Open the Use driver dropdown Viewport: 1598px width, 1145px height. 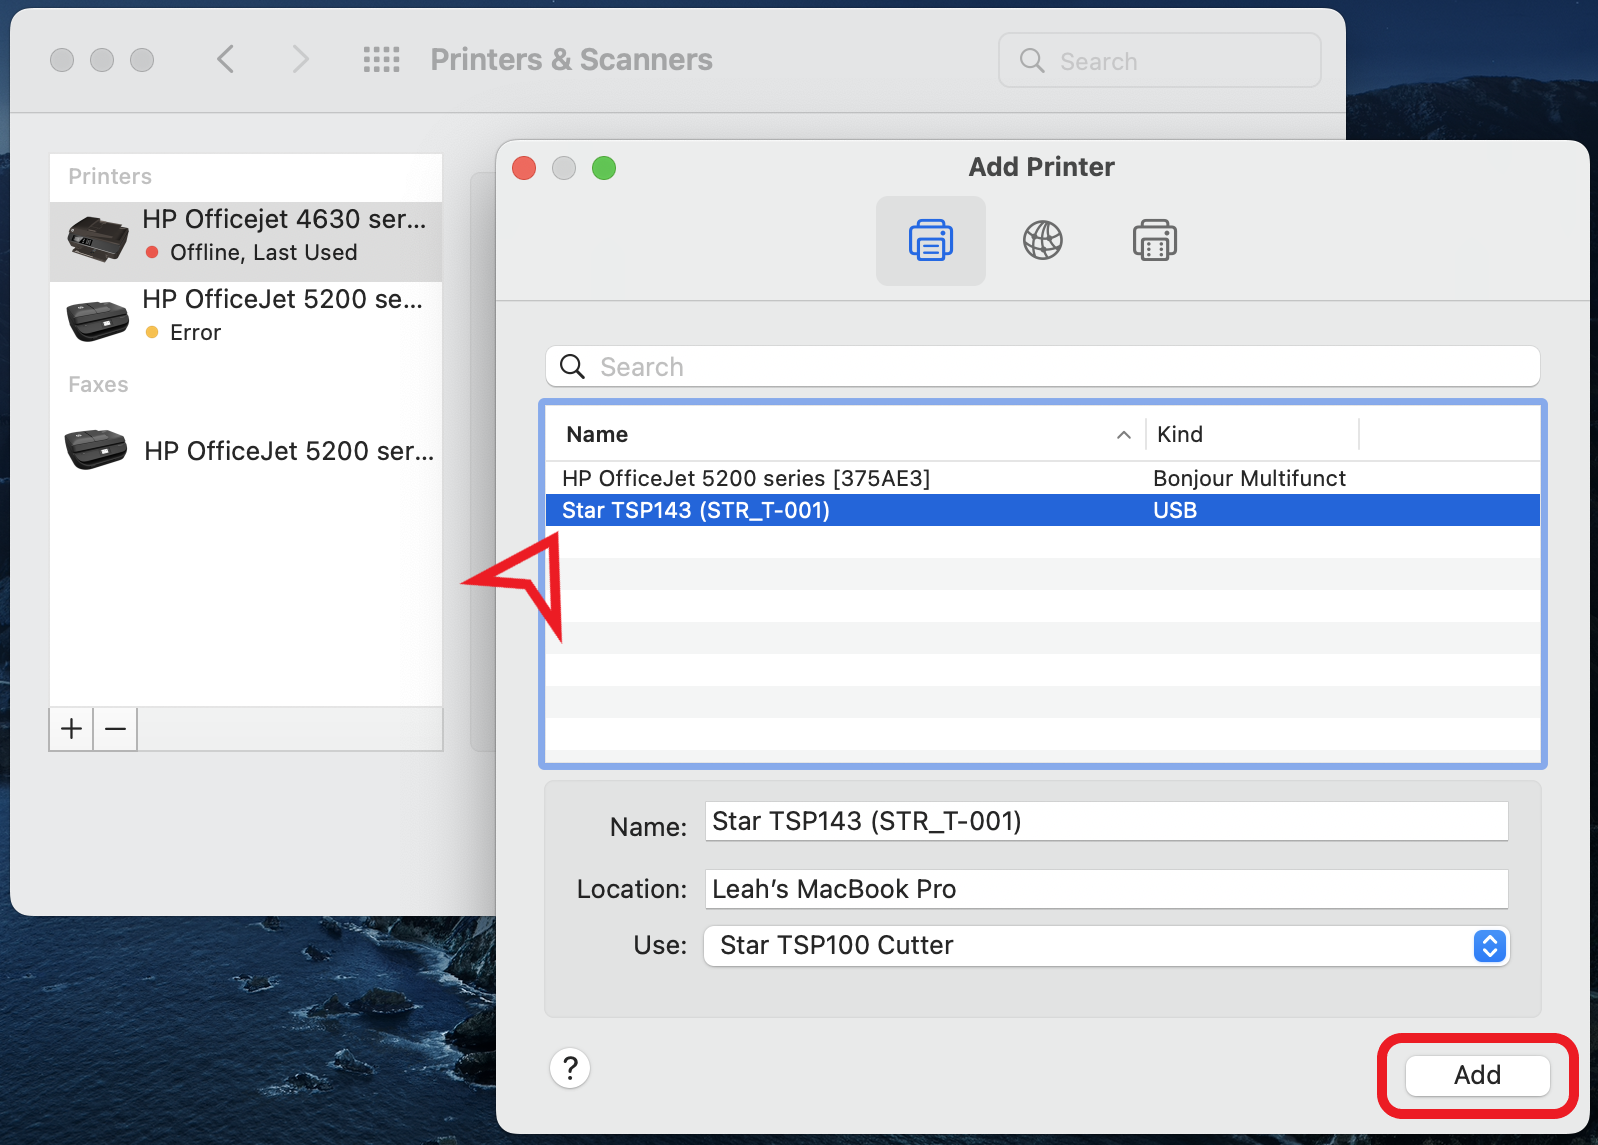pos(1106,946)
